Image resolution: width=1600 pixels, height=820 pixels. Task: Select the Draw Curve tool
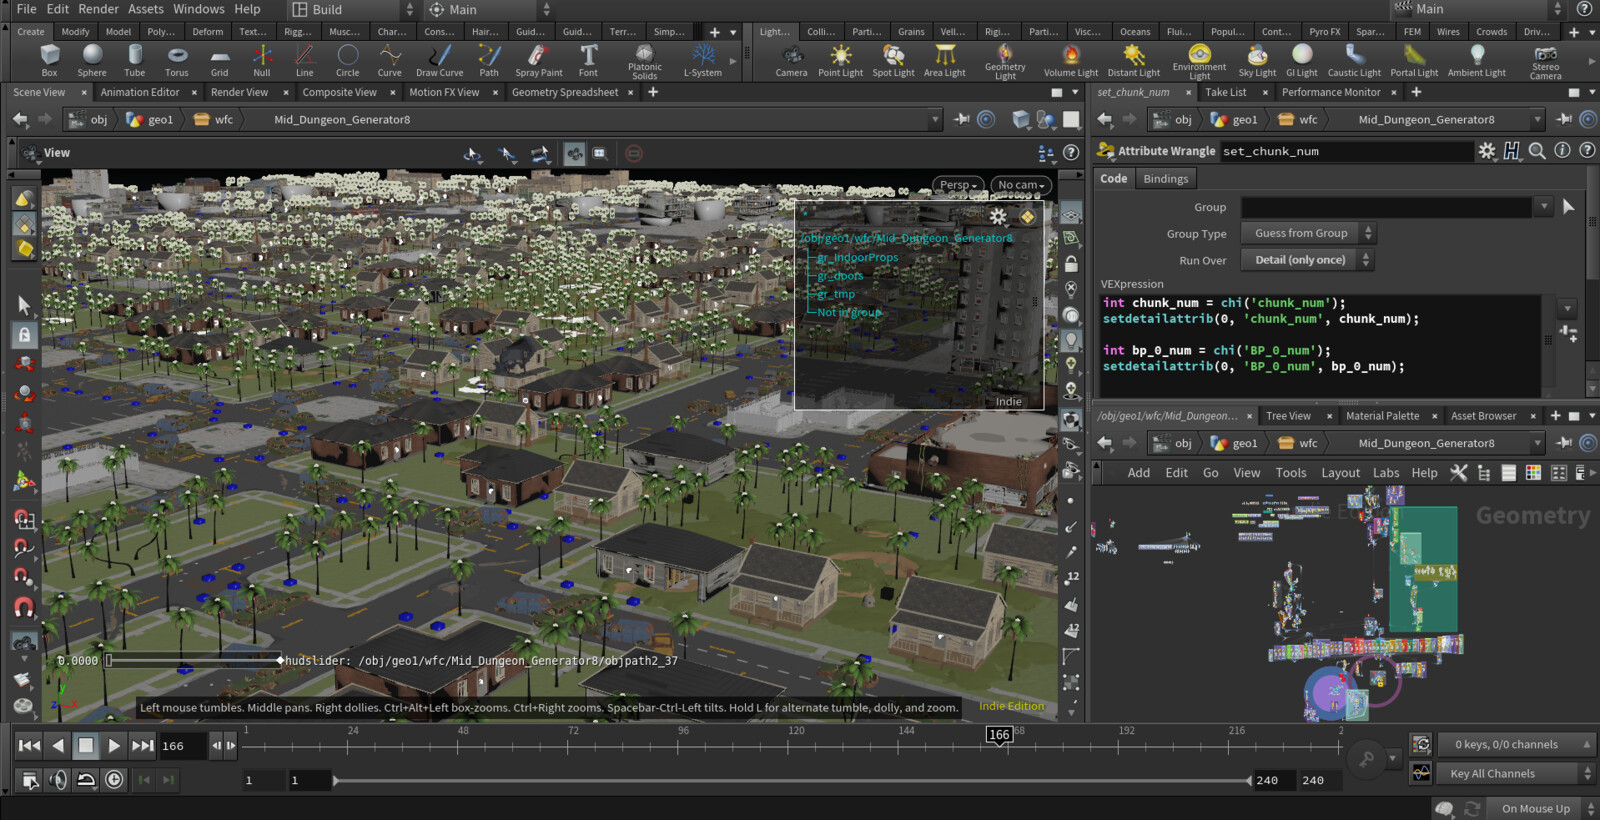click(440, 60)
